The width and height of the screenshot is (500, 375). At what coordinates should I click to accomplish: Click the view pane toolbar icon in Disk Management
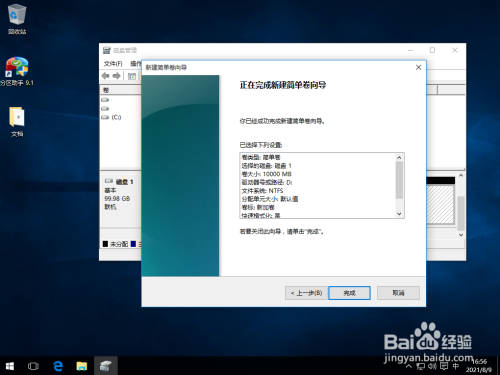132,76
